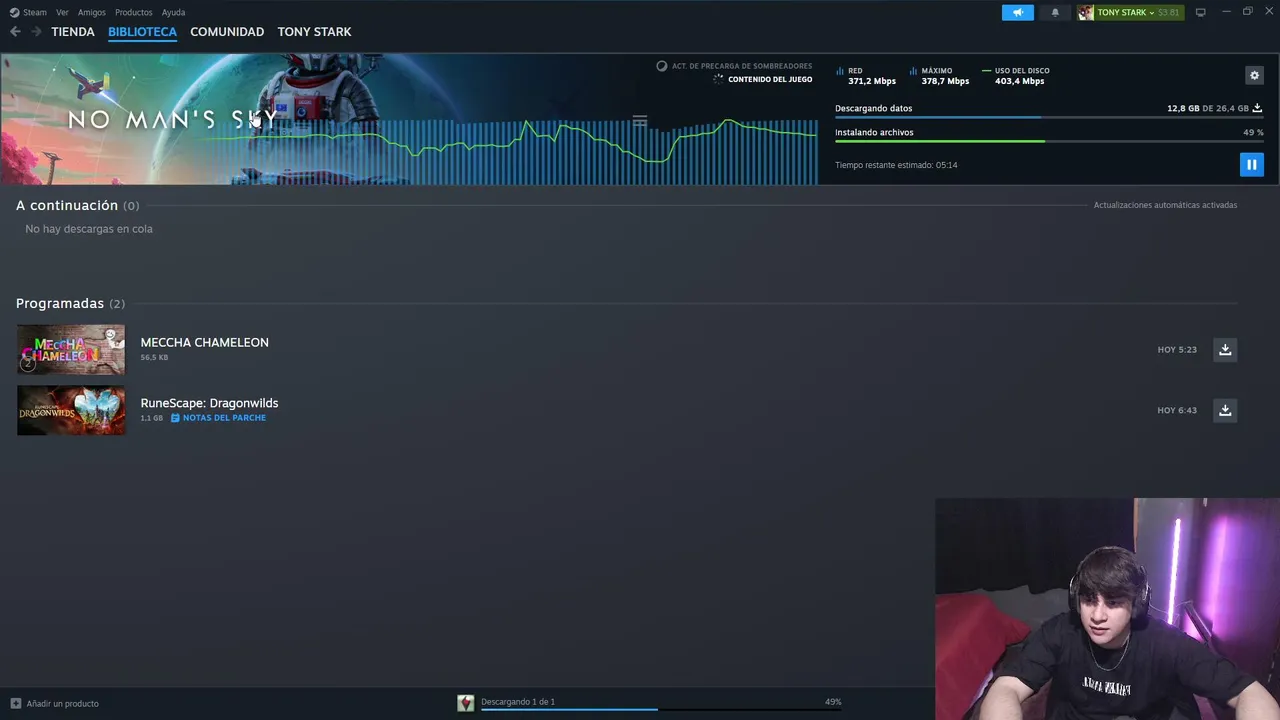
Task: Open the Amigos menu
Action: tap(92, 12)
